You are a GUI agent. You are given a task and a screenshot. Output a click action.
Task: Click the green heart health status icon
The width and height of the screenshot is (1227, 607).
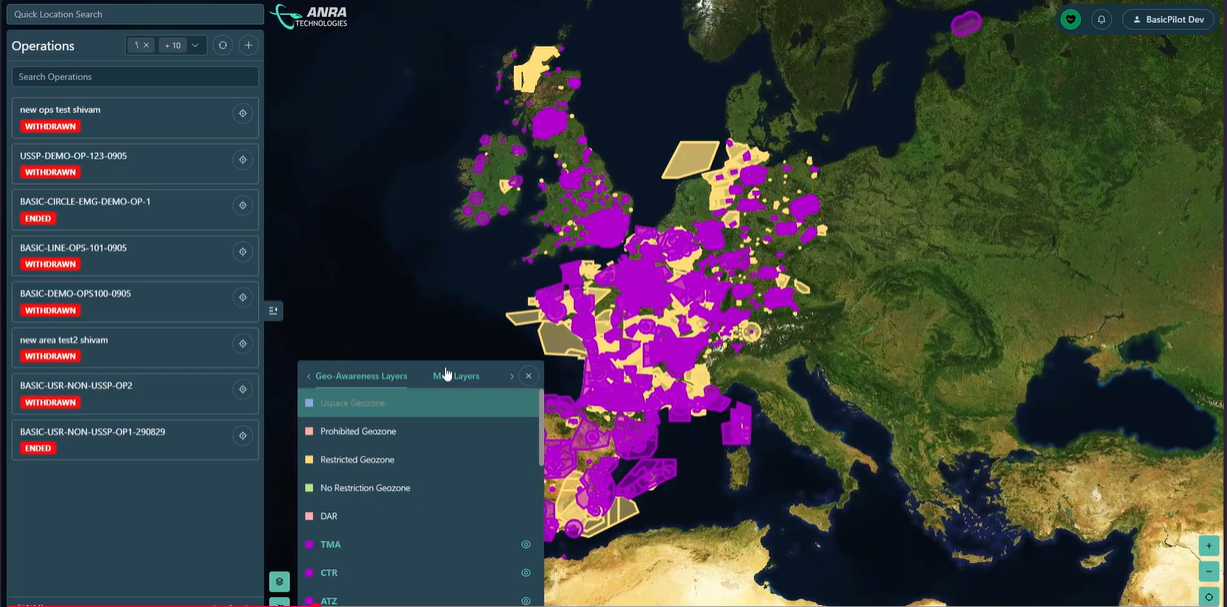1070,19
